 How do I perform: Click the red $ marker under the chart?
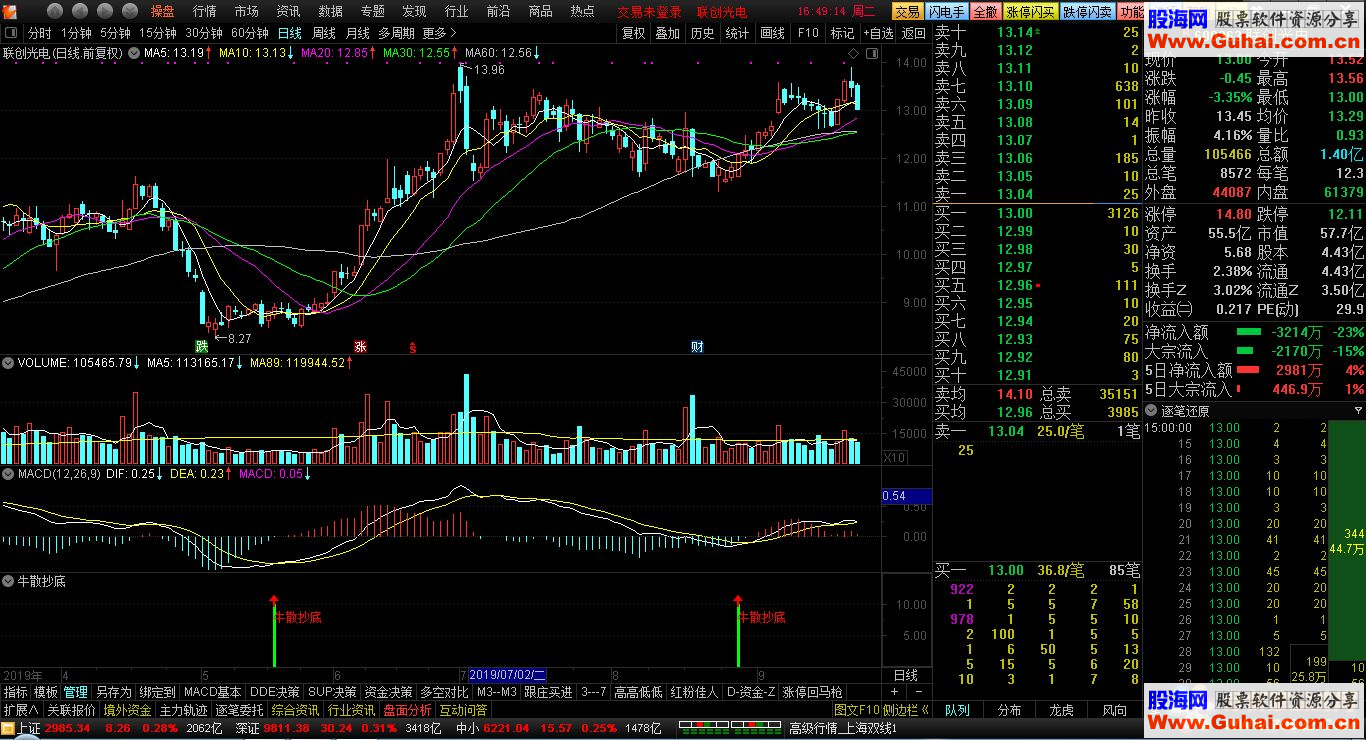411,347
